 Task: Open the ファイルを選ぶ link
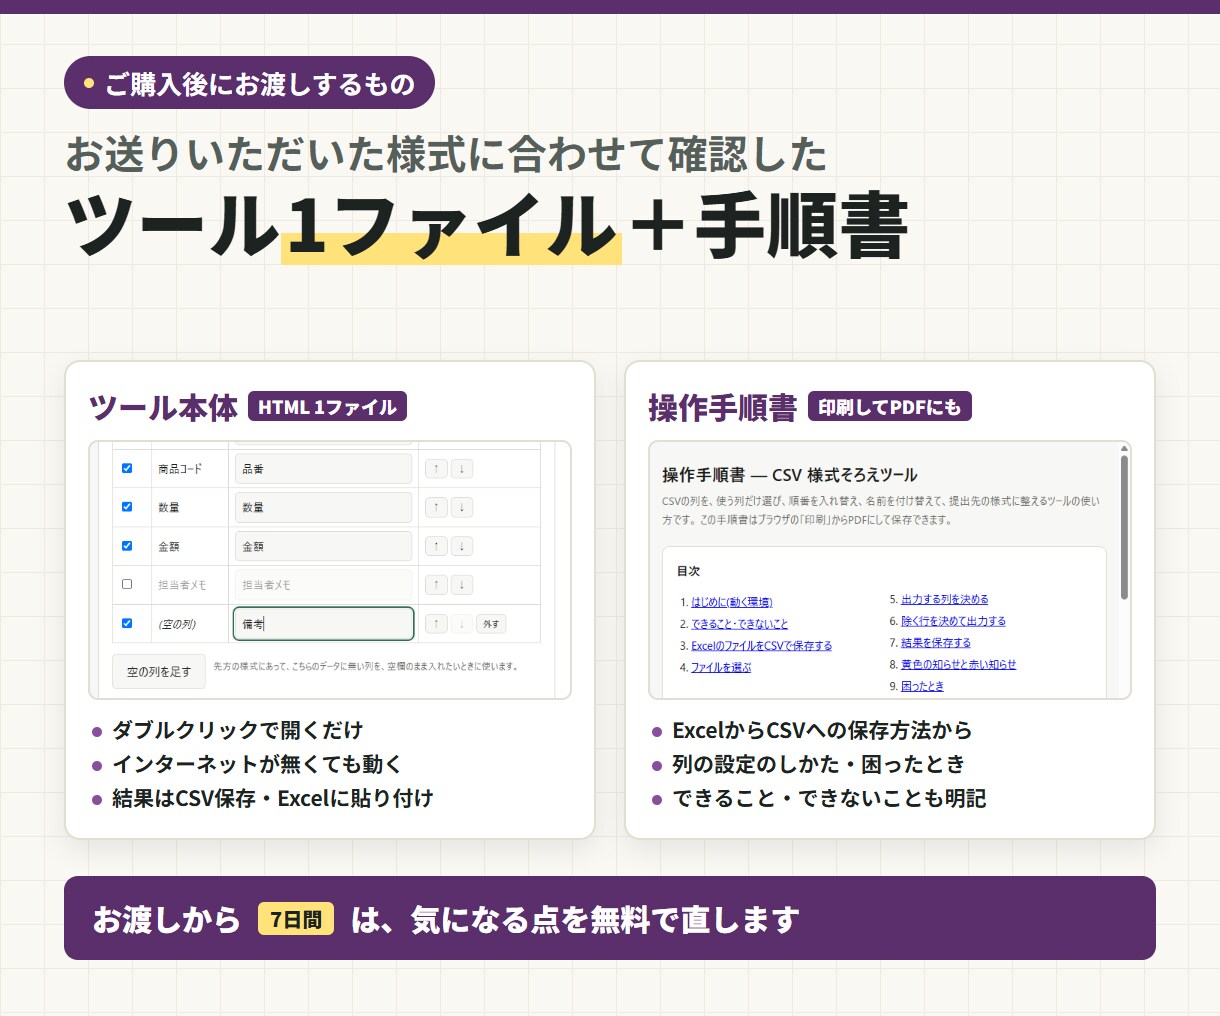tap(721, 667)
